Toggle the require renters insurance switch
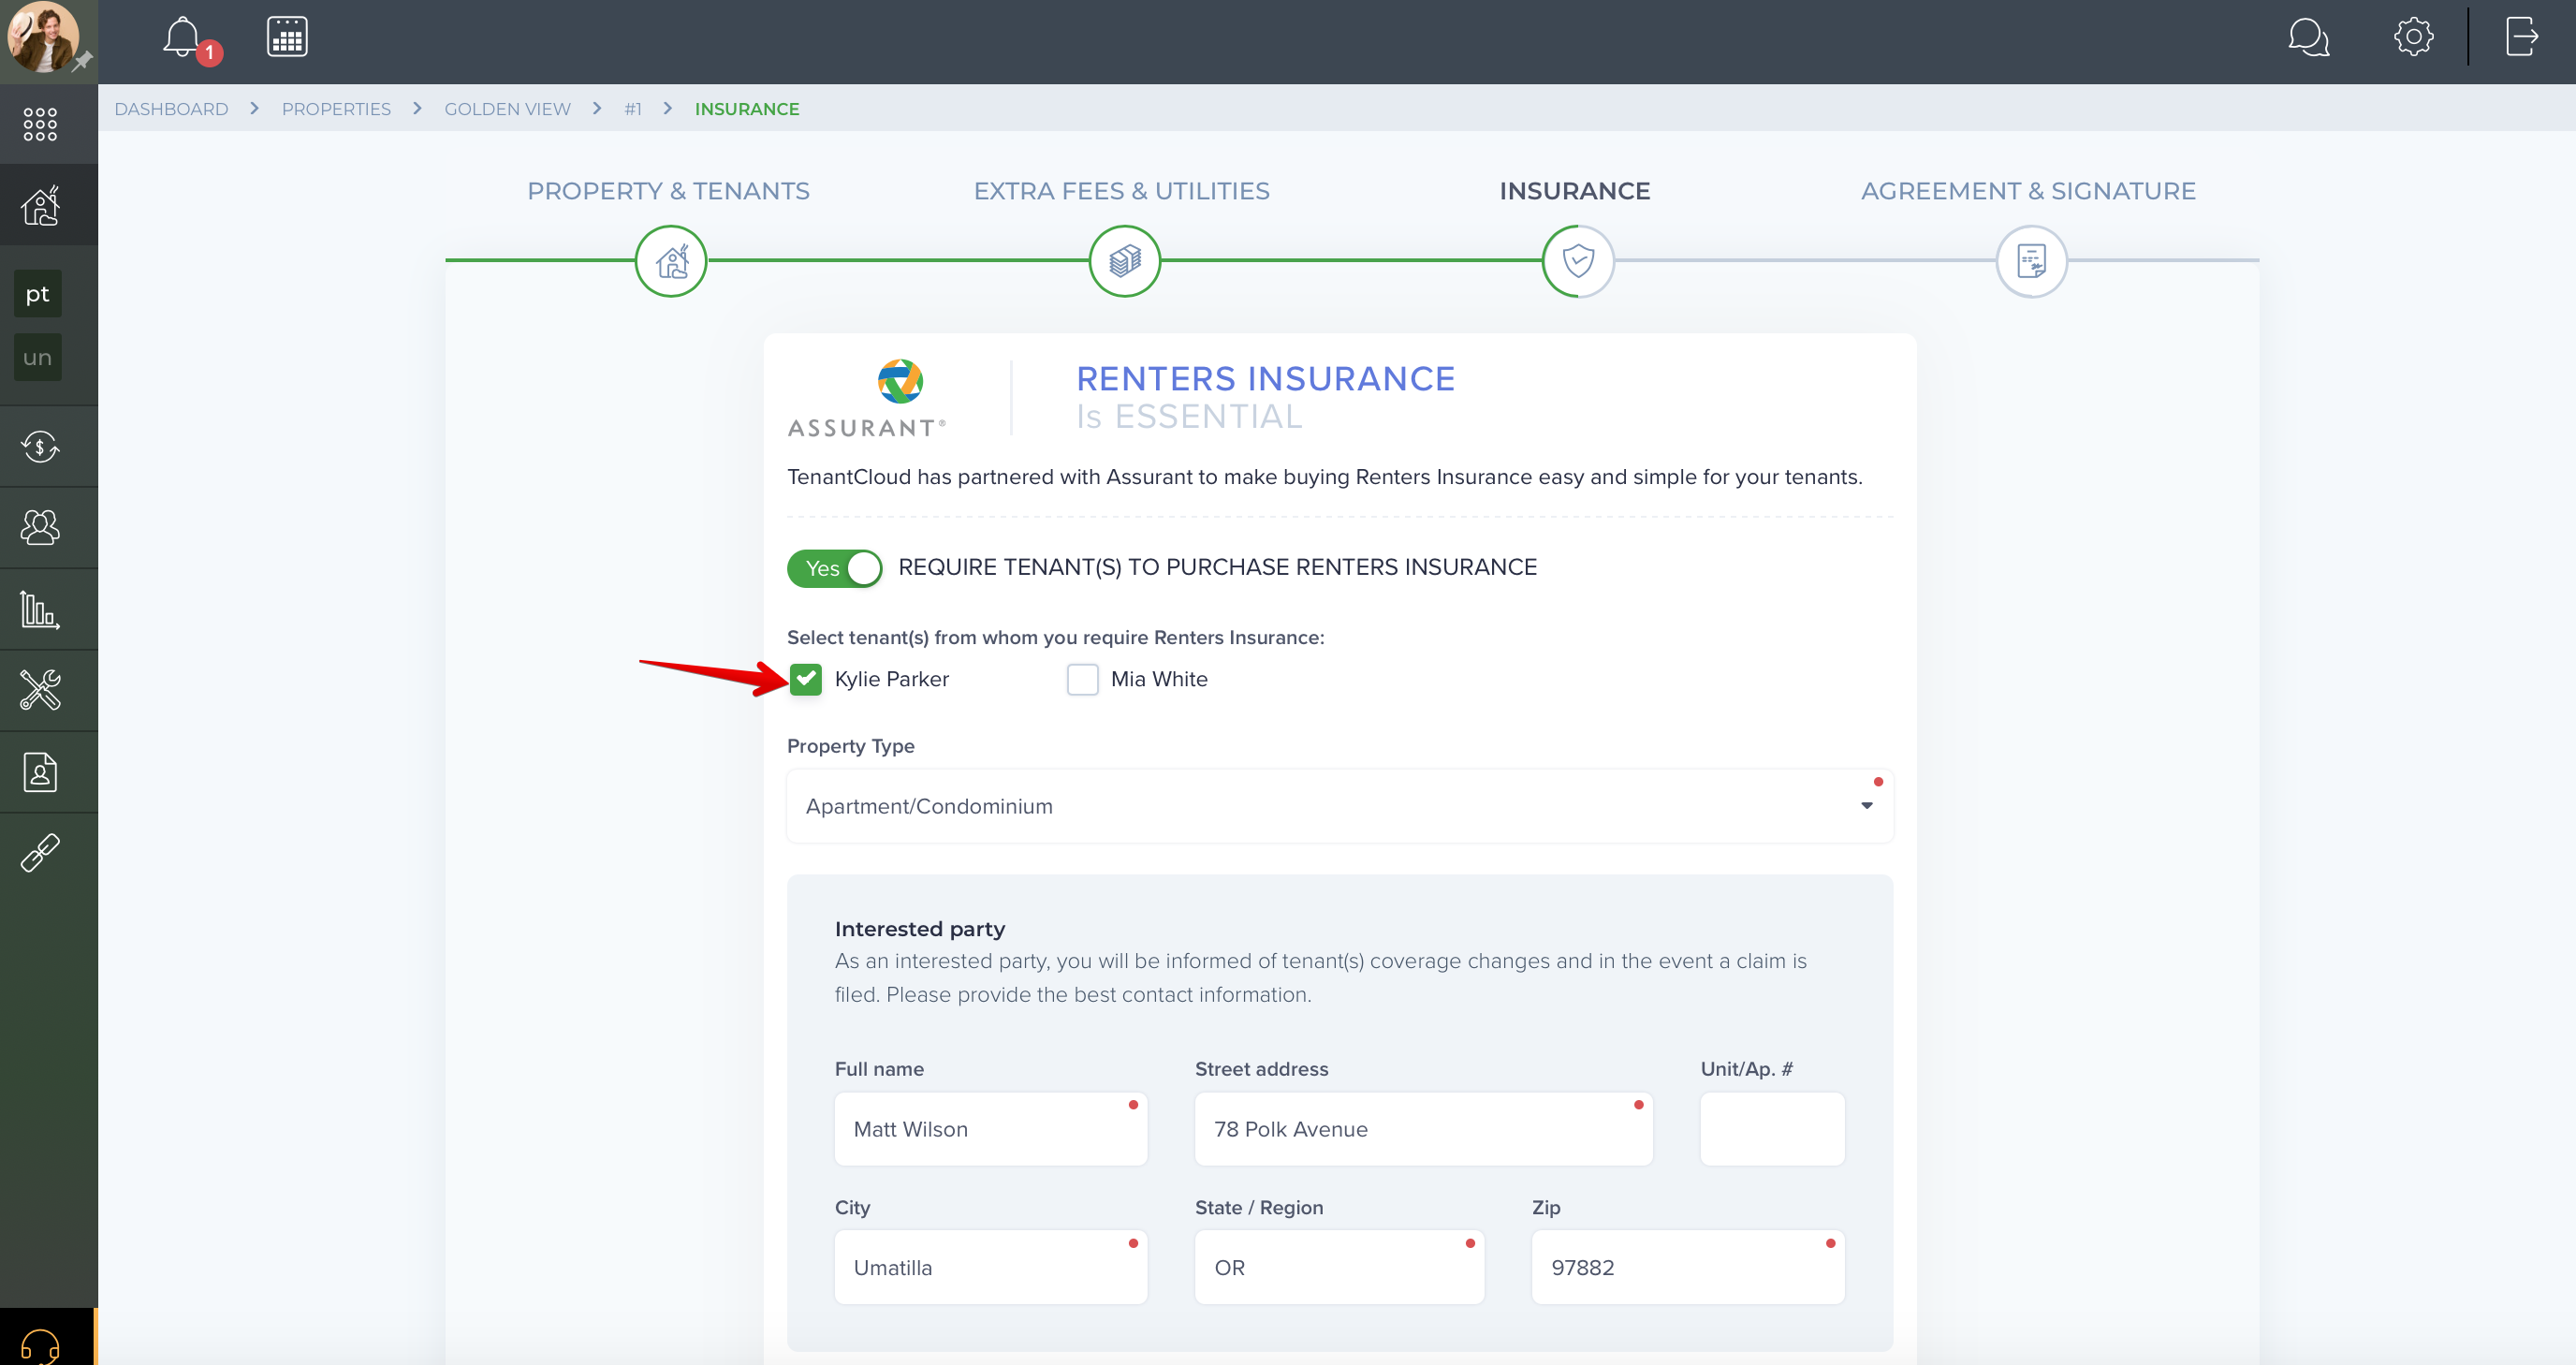Image resolution: width=2576 pixels, height=1365 pixels. click(835, 568)
